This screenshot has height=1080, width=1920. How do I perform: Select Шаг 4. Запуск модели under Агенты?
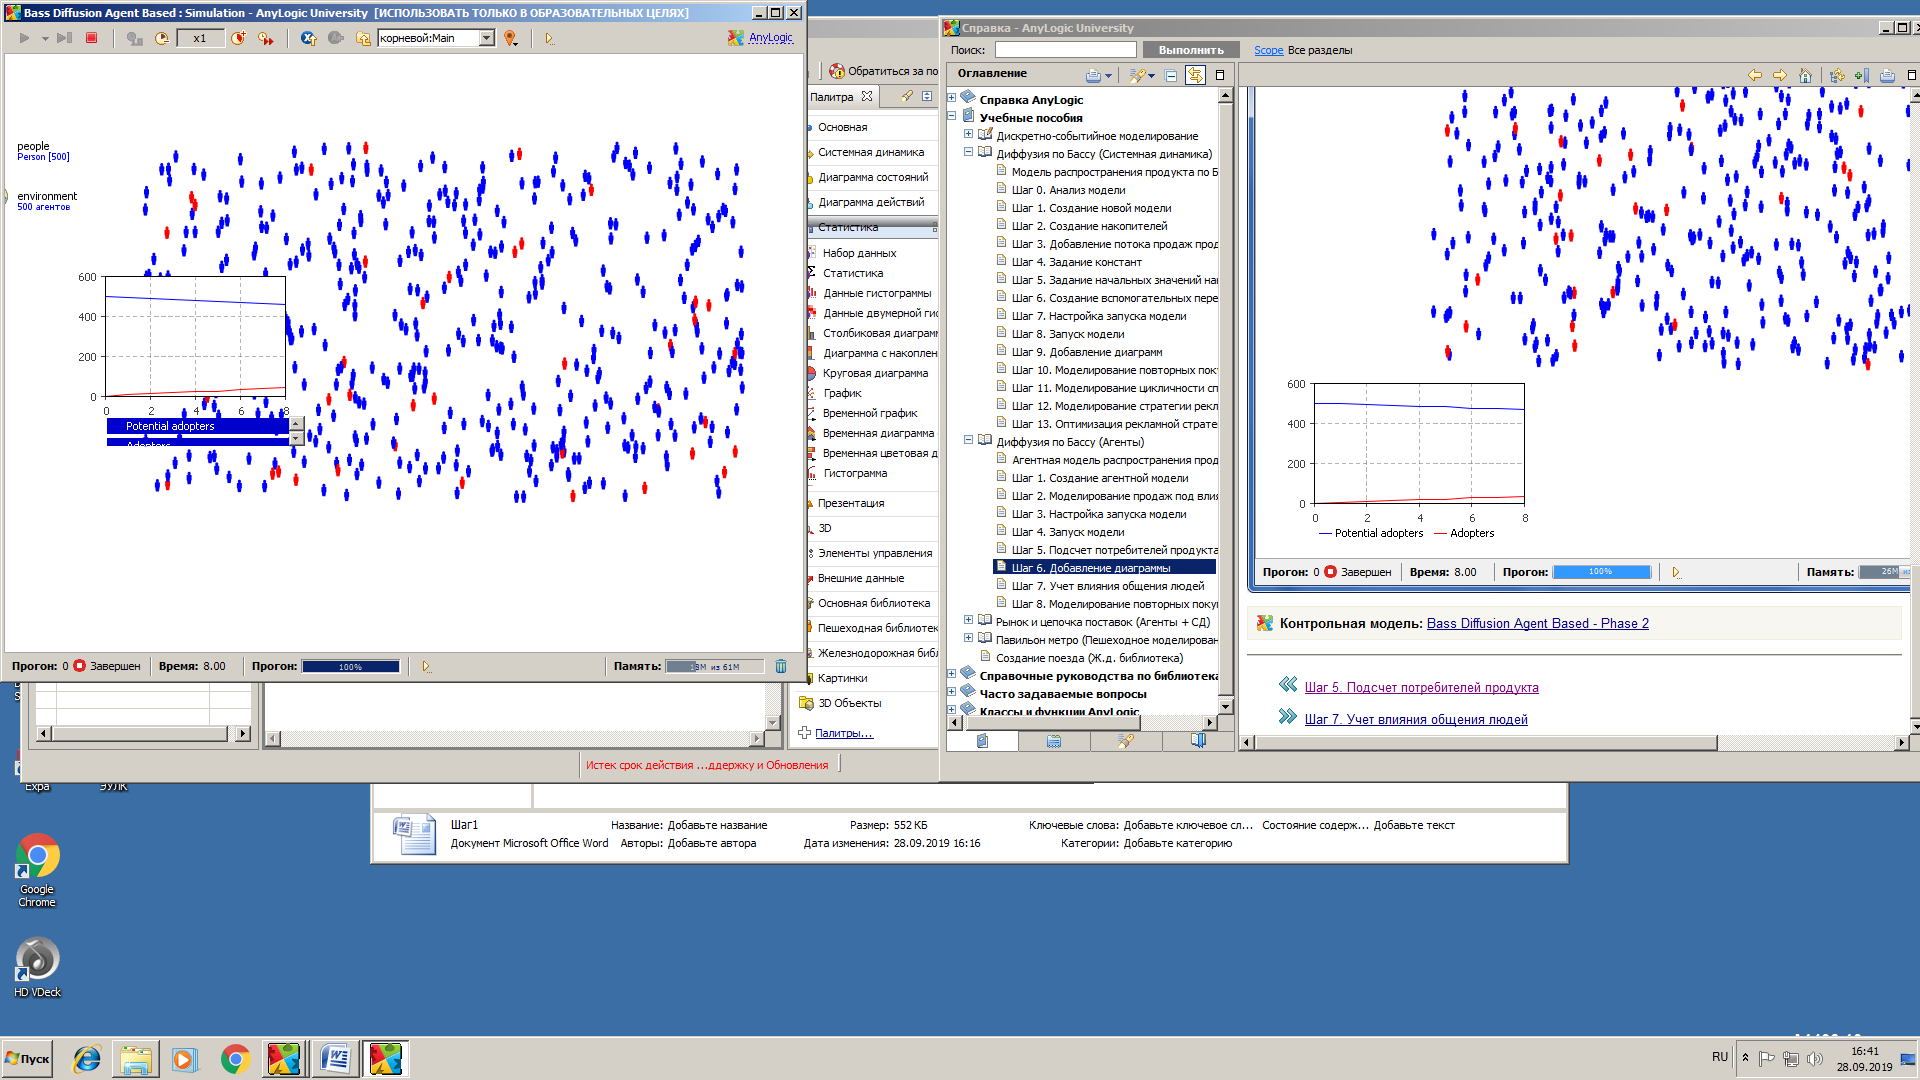1068,532
